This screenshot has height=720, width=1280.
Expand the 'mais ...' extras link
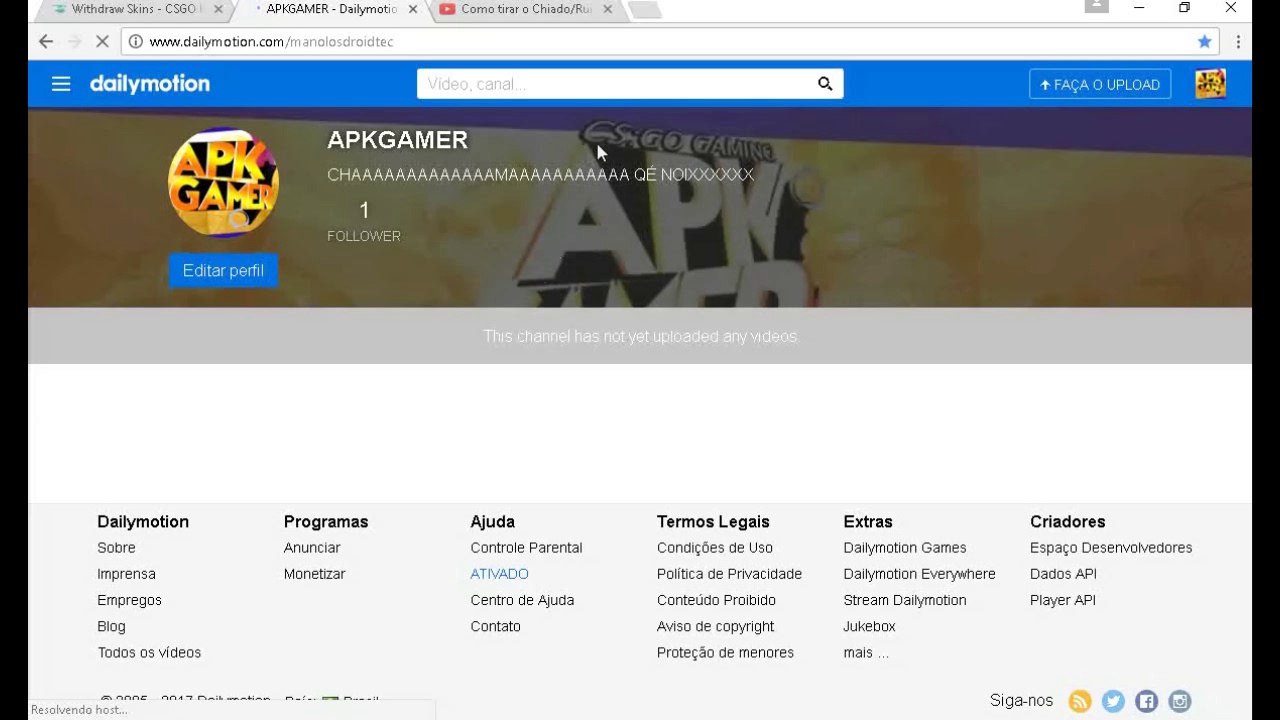click(866, 652)
